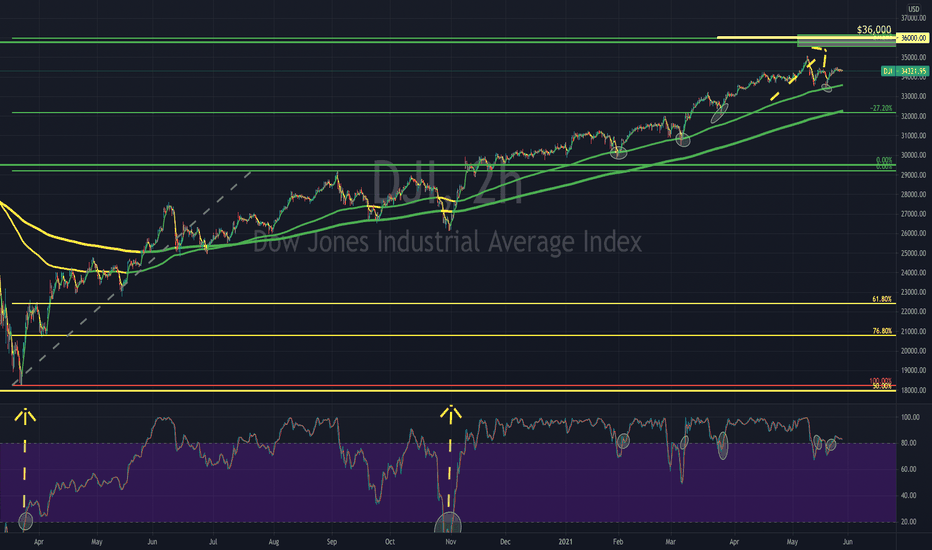This screenshot has width=932, height=550.
Task: Select the -27.20% Fibonacci level label
Action: [x=881, y=109]
